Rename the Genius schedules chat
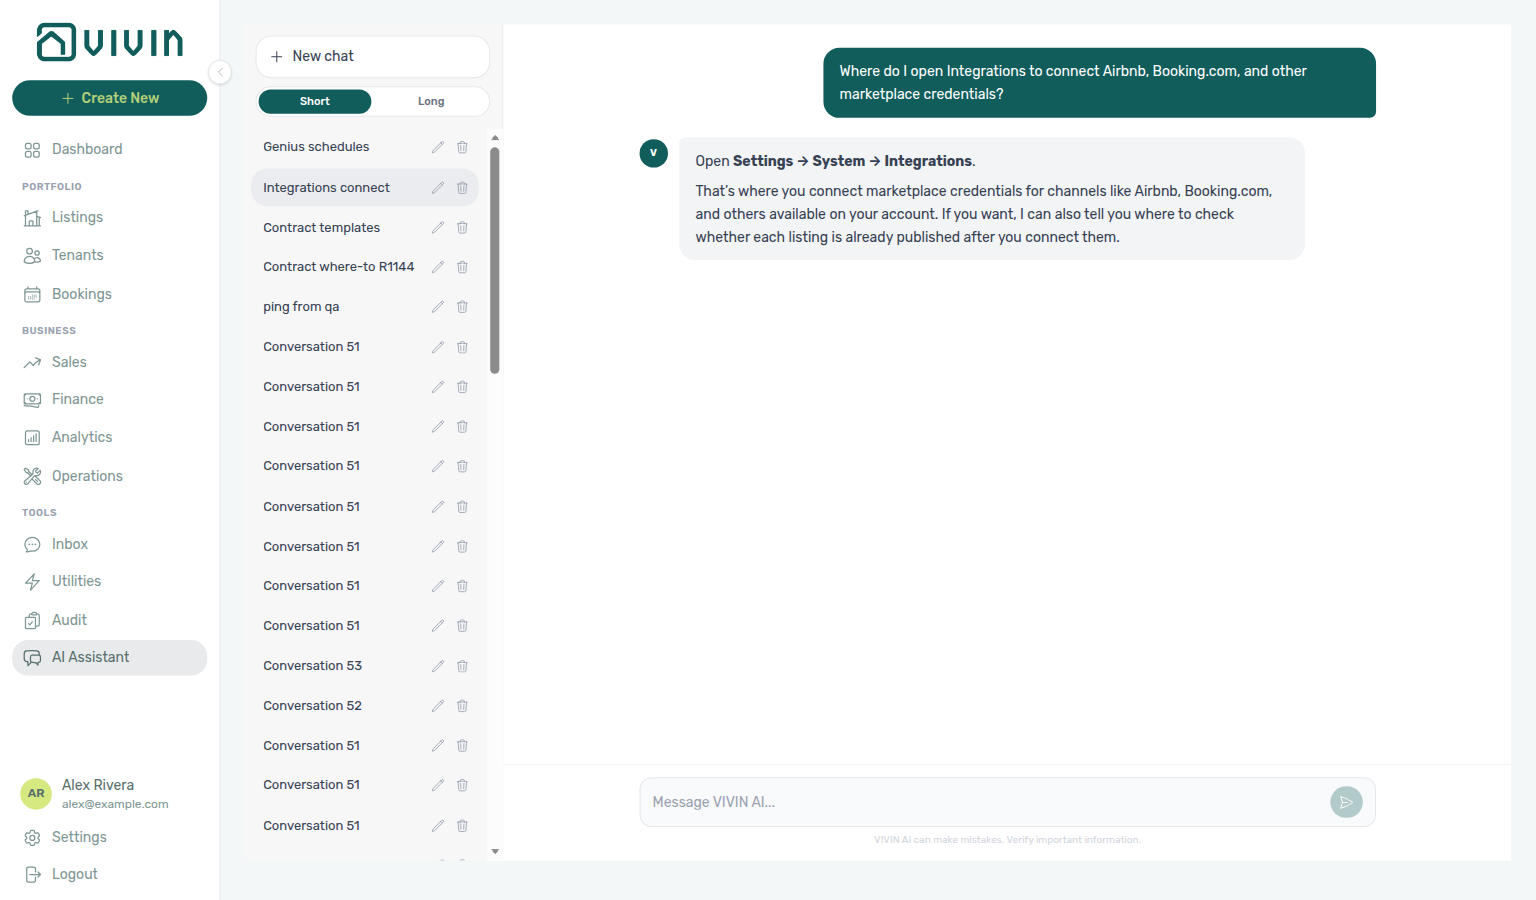Screen dimensions: 1536x900 437,147
